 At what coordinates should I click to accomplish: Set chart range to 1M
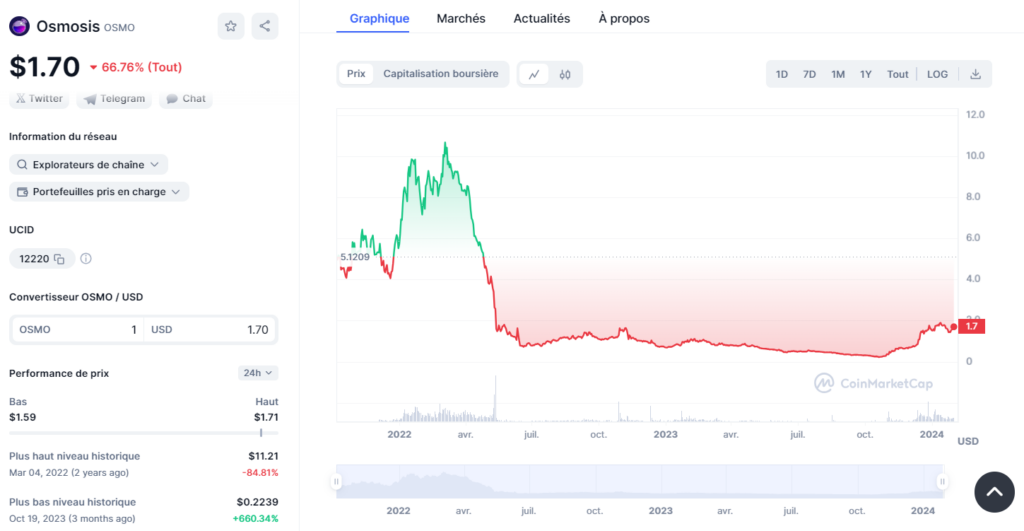coord(838,74)
